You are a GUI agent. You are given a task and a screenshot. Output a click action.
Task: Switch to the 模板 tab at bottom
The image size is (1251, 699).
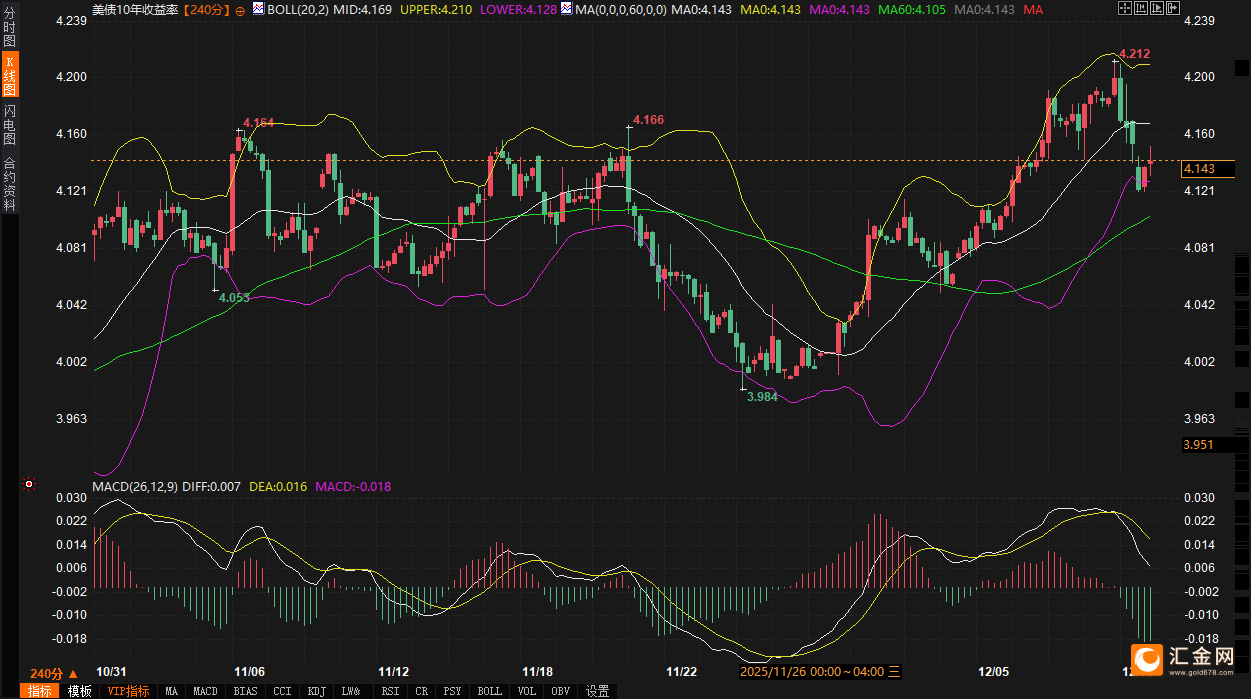(80, 691)
